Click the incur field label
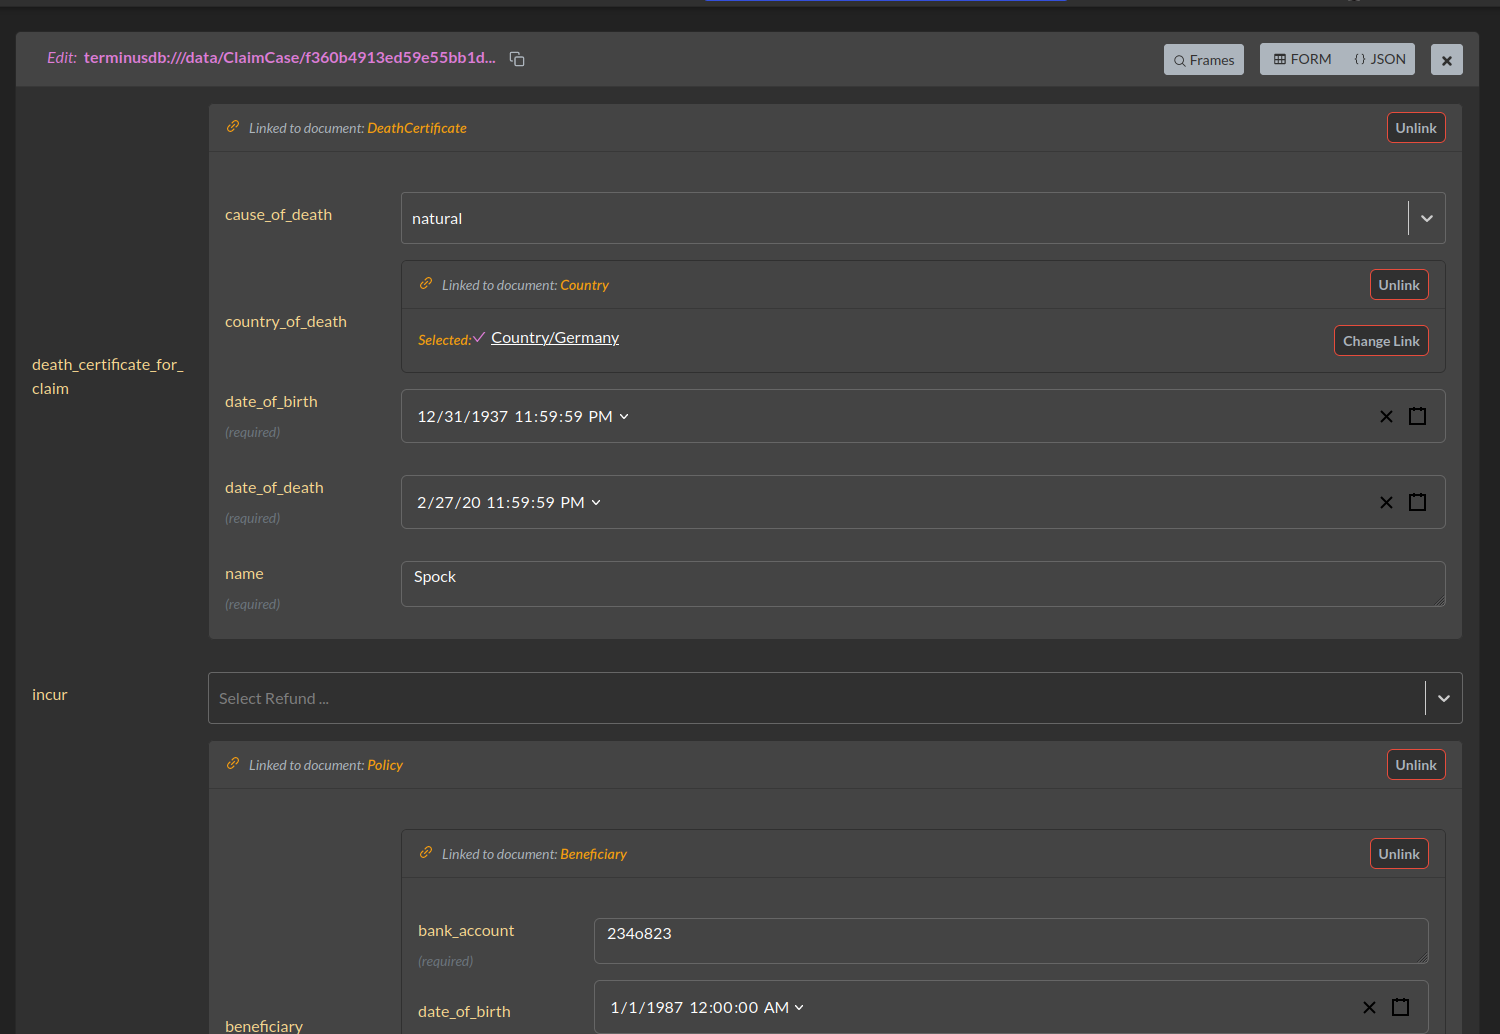Screen dimensions: 1500x1034 click(x=50, y=695)
